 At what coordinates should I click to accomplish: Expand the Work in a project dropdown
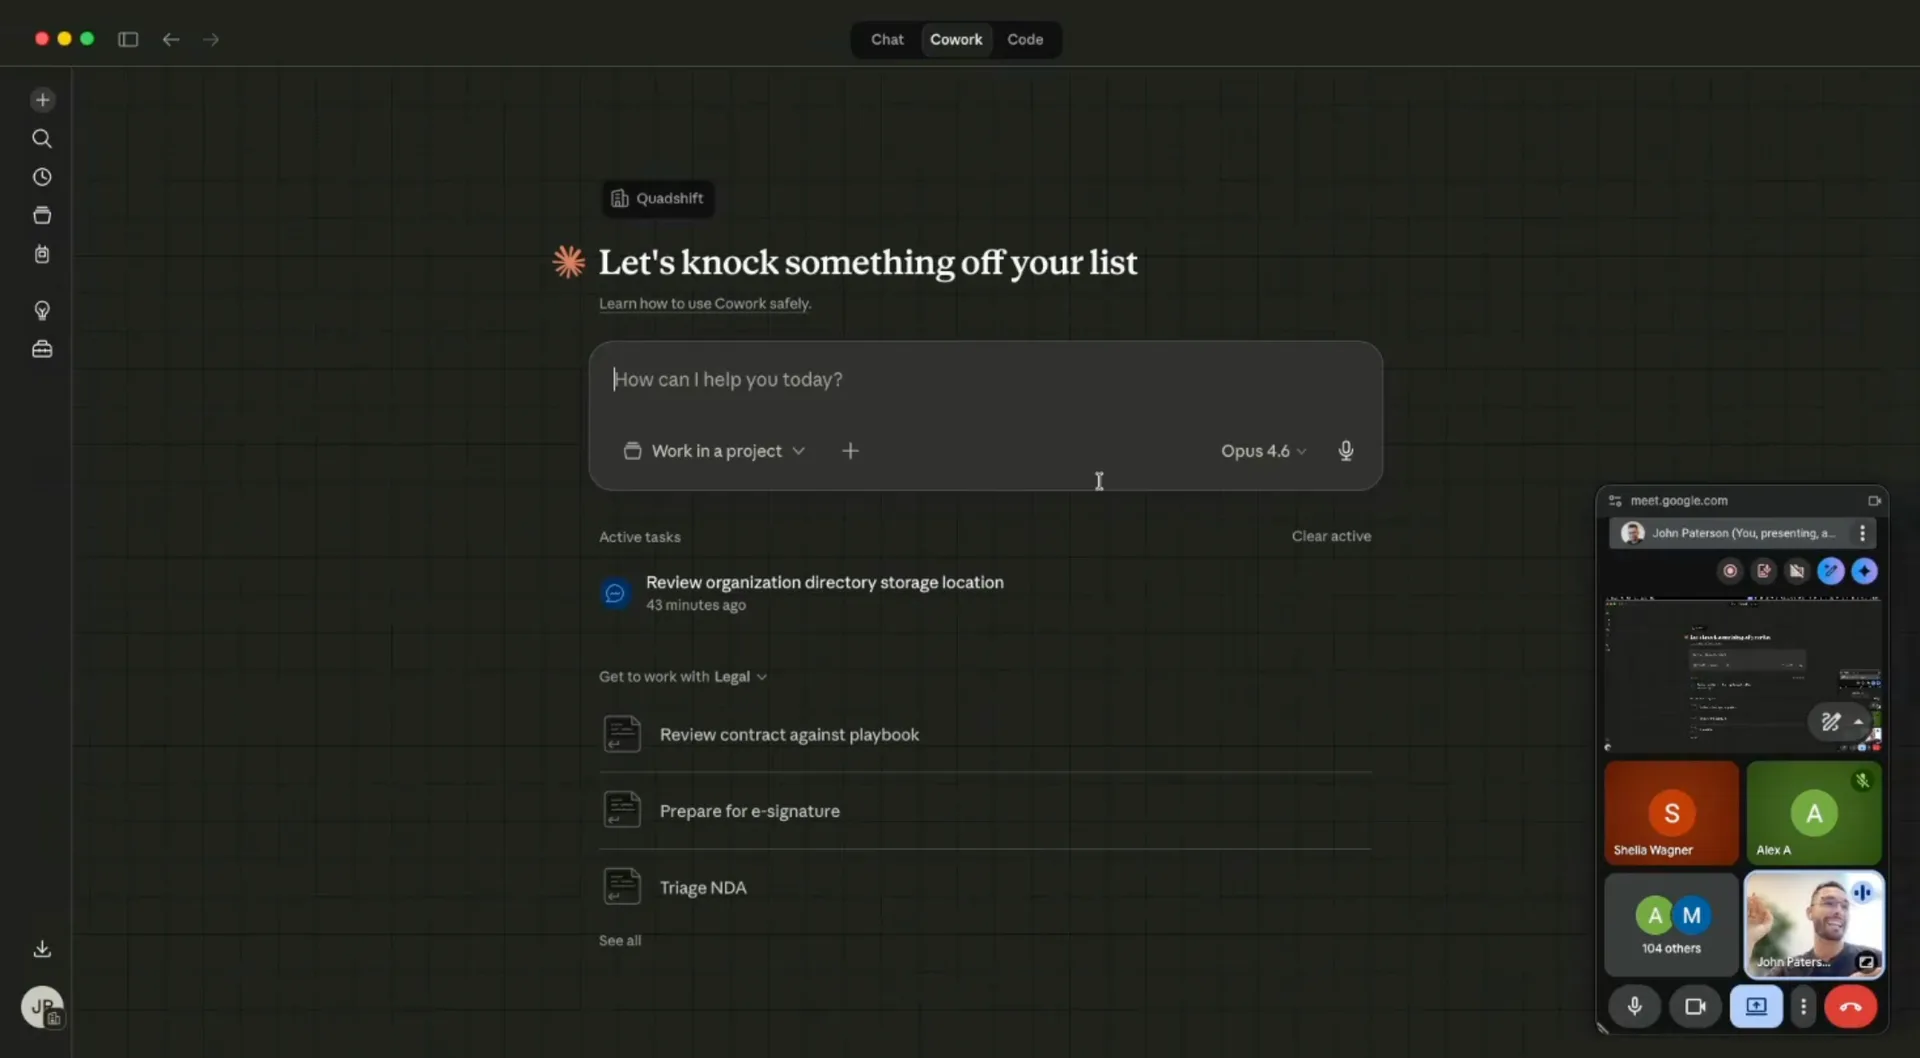pyautogui.click(x=714, y=451)
